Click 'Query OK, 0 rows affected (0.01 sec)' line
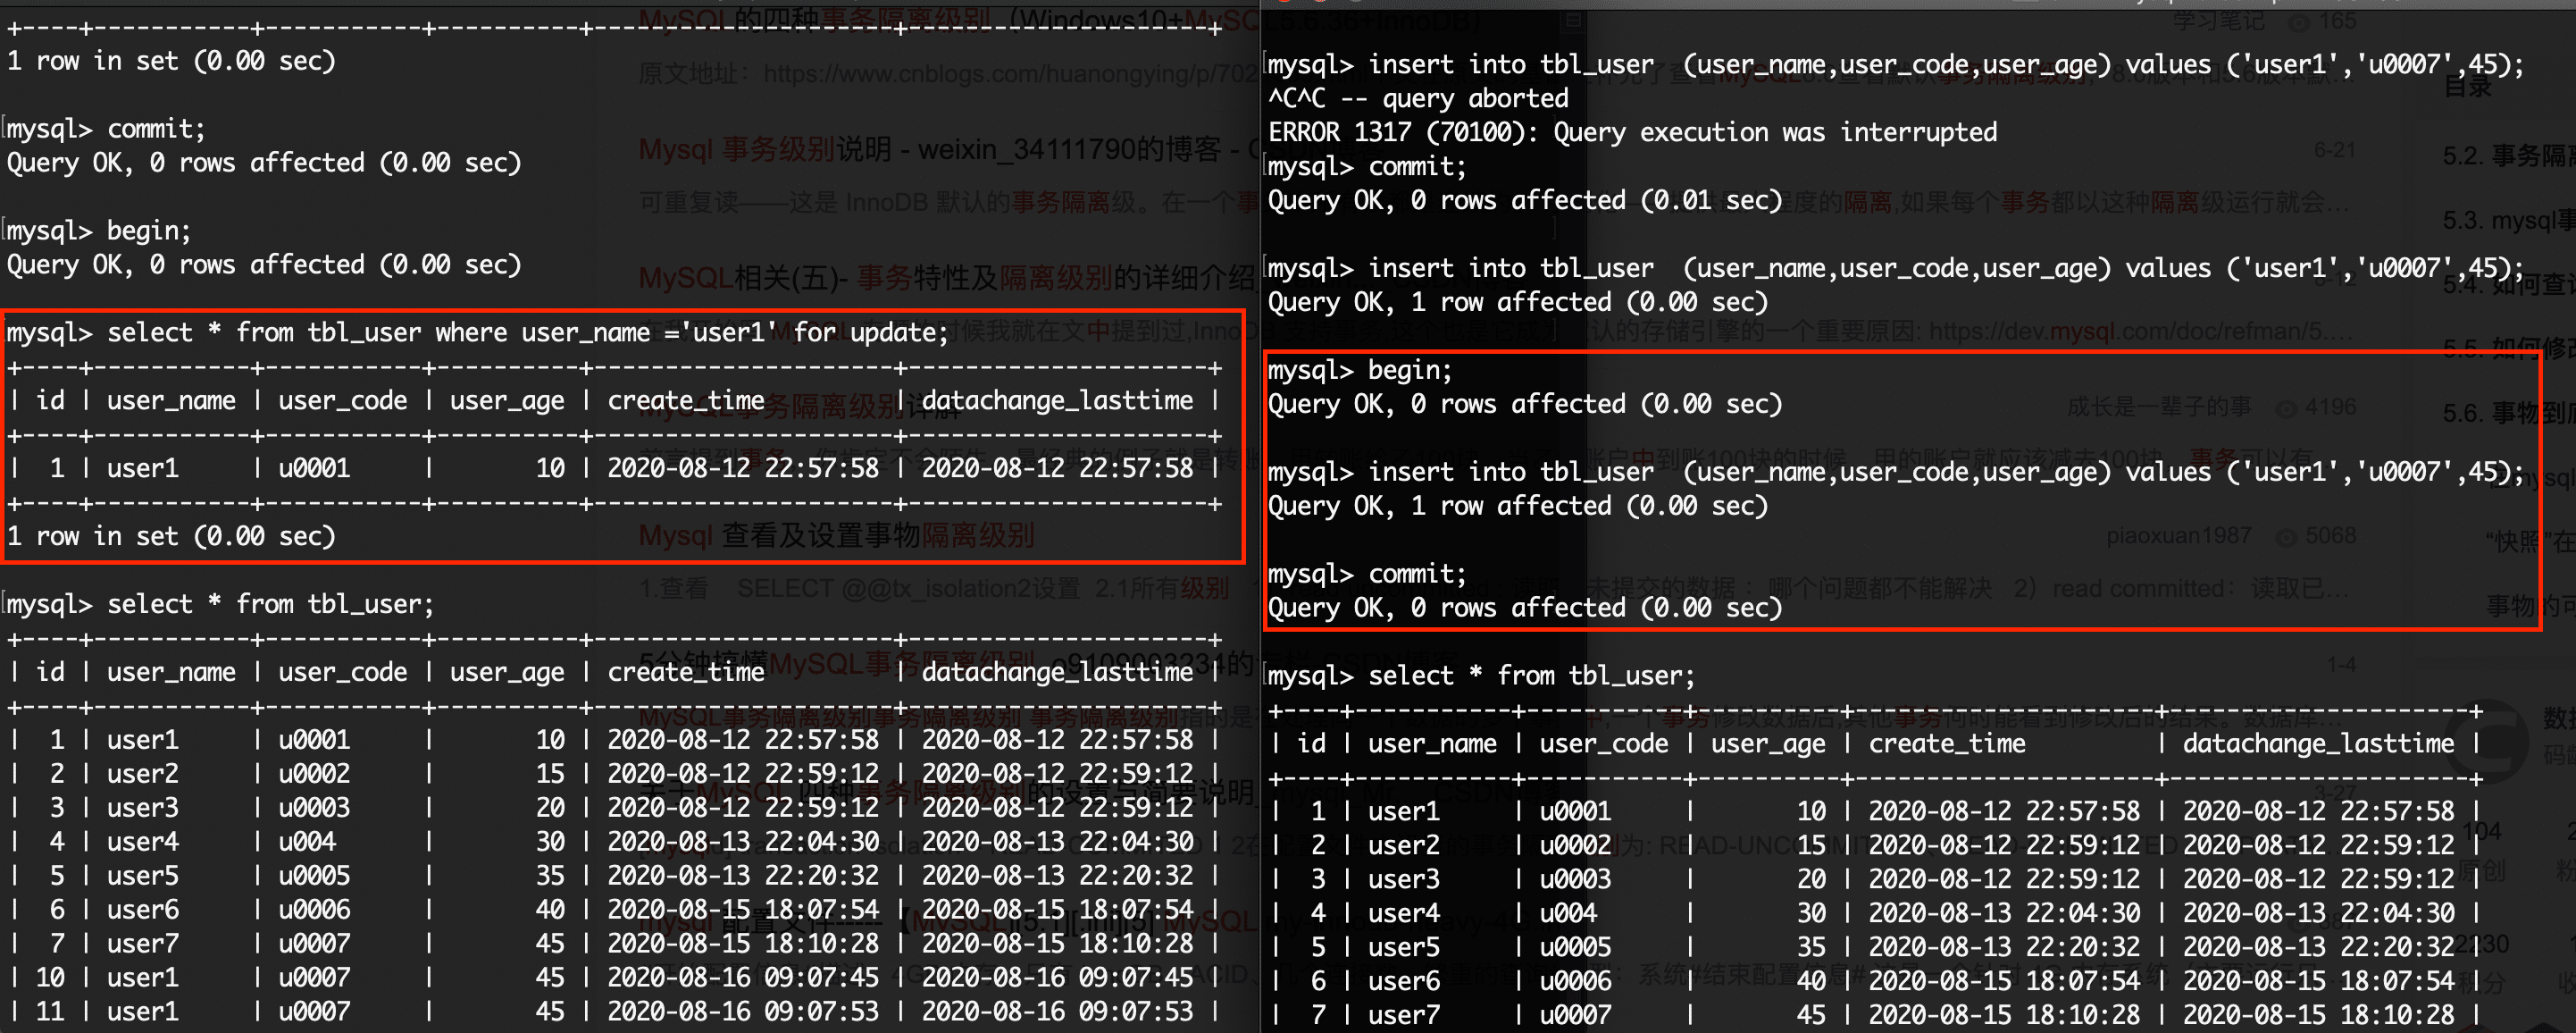This screenshot has height=1033, width=2576. pos(1525,200)
